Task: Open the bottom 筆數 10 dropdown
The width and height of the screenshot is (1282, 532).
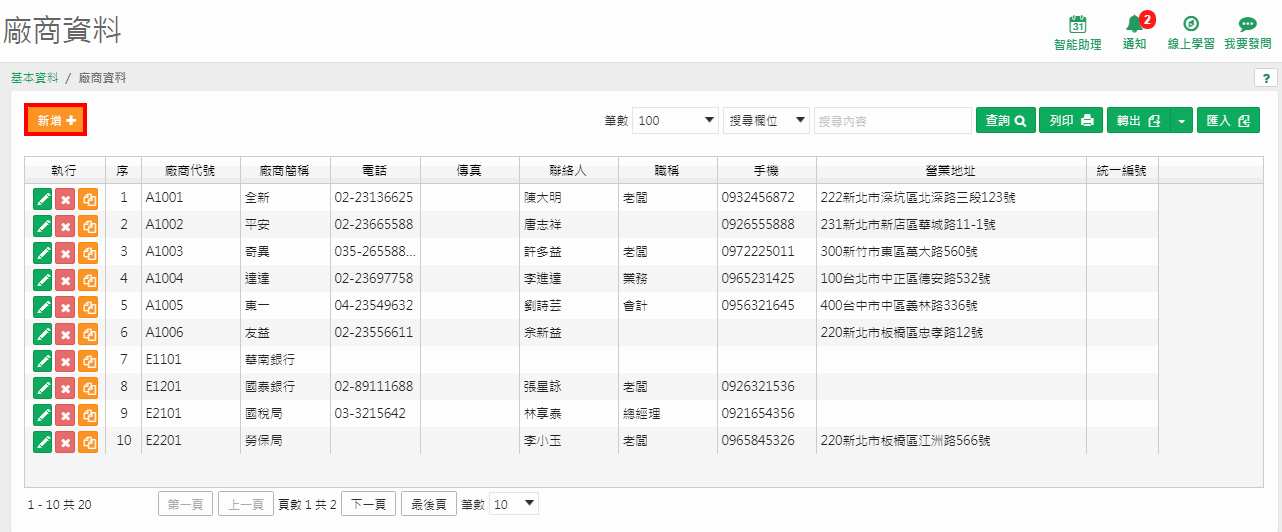Action: [515, 504]
